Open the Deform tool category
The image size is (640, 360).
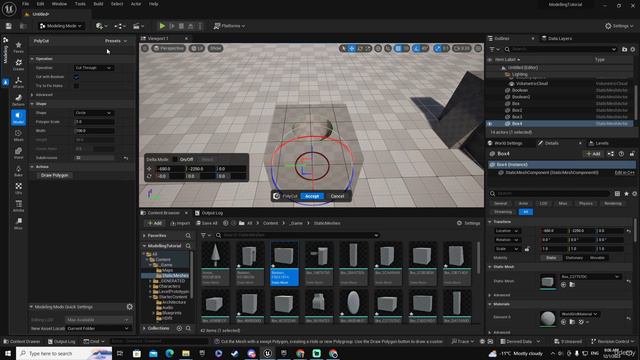pos(18,100)
